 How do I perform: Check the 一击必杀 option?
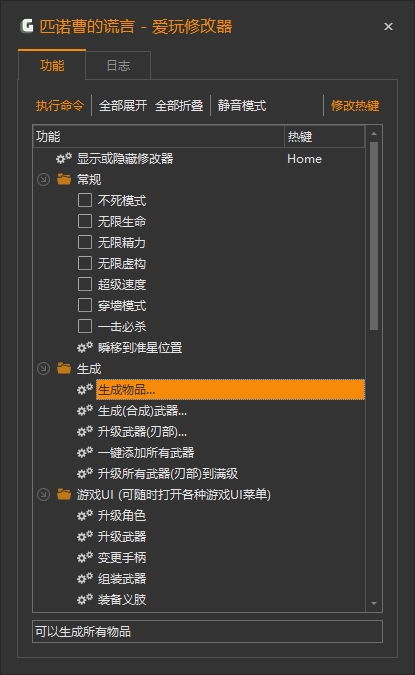pos(85,326)
